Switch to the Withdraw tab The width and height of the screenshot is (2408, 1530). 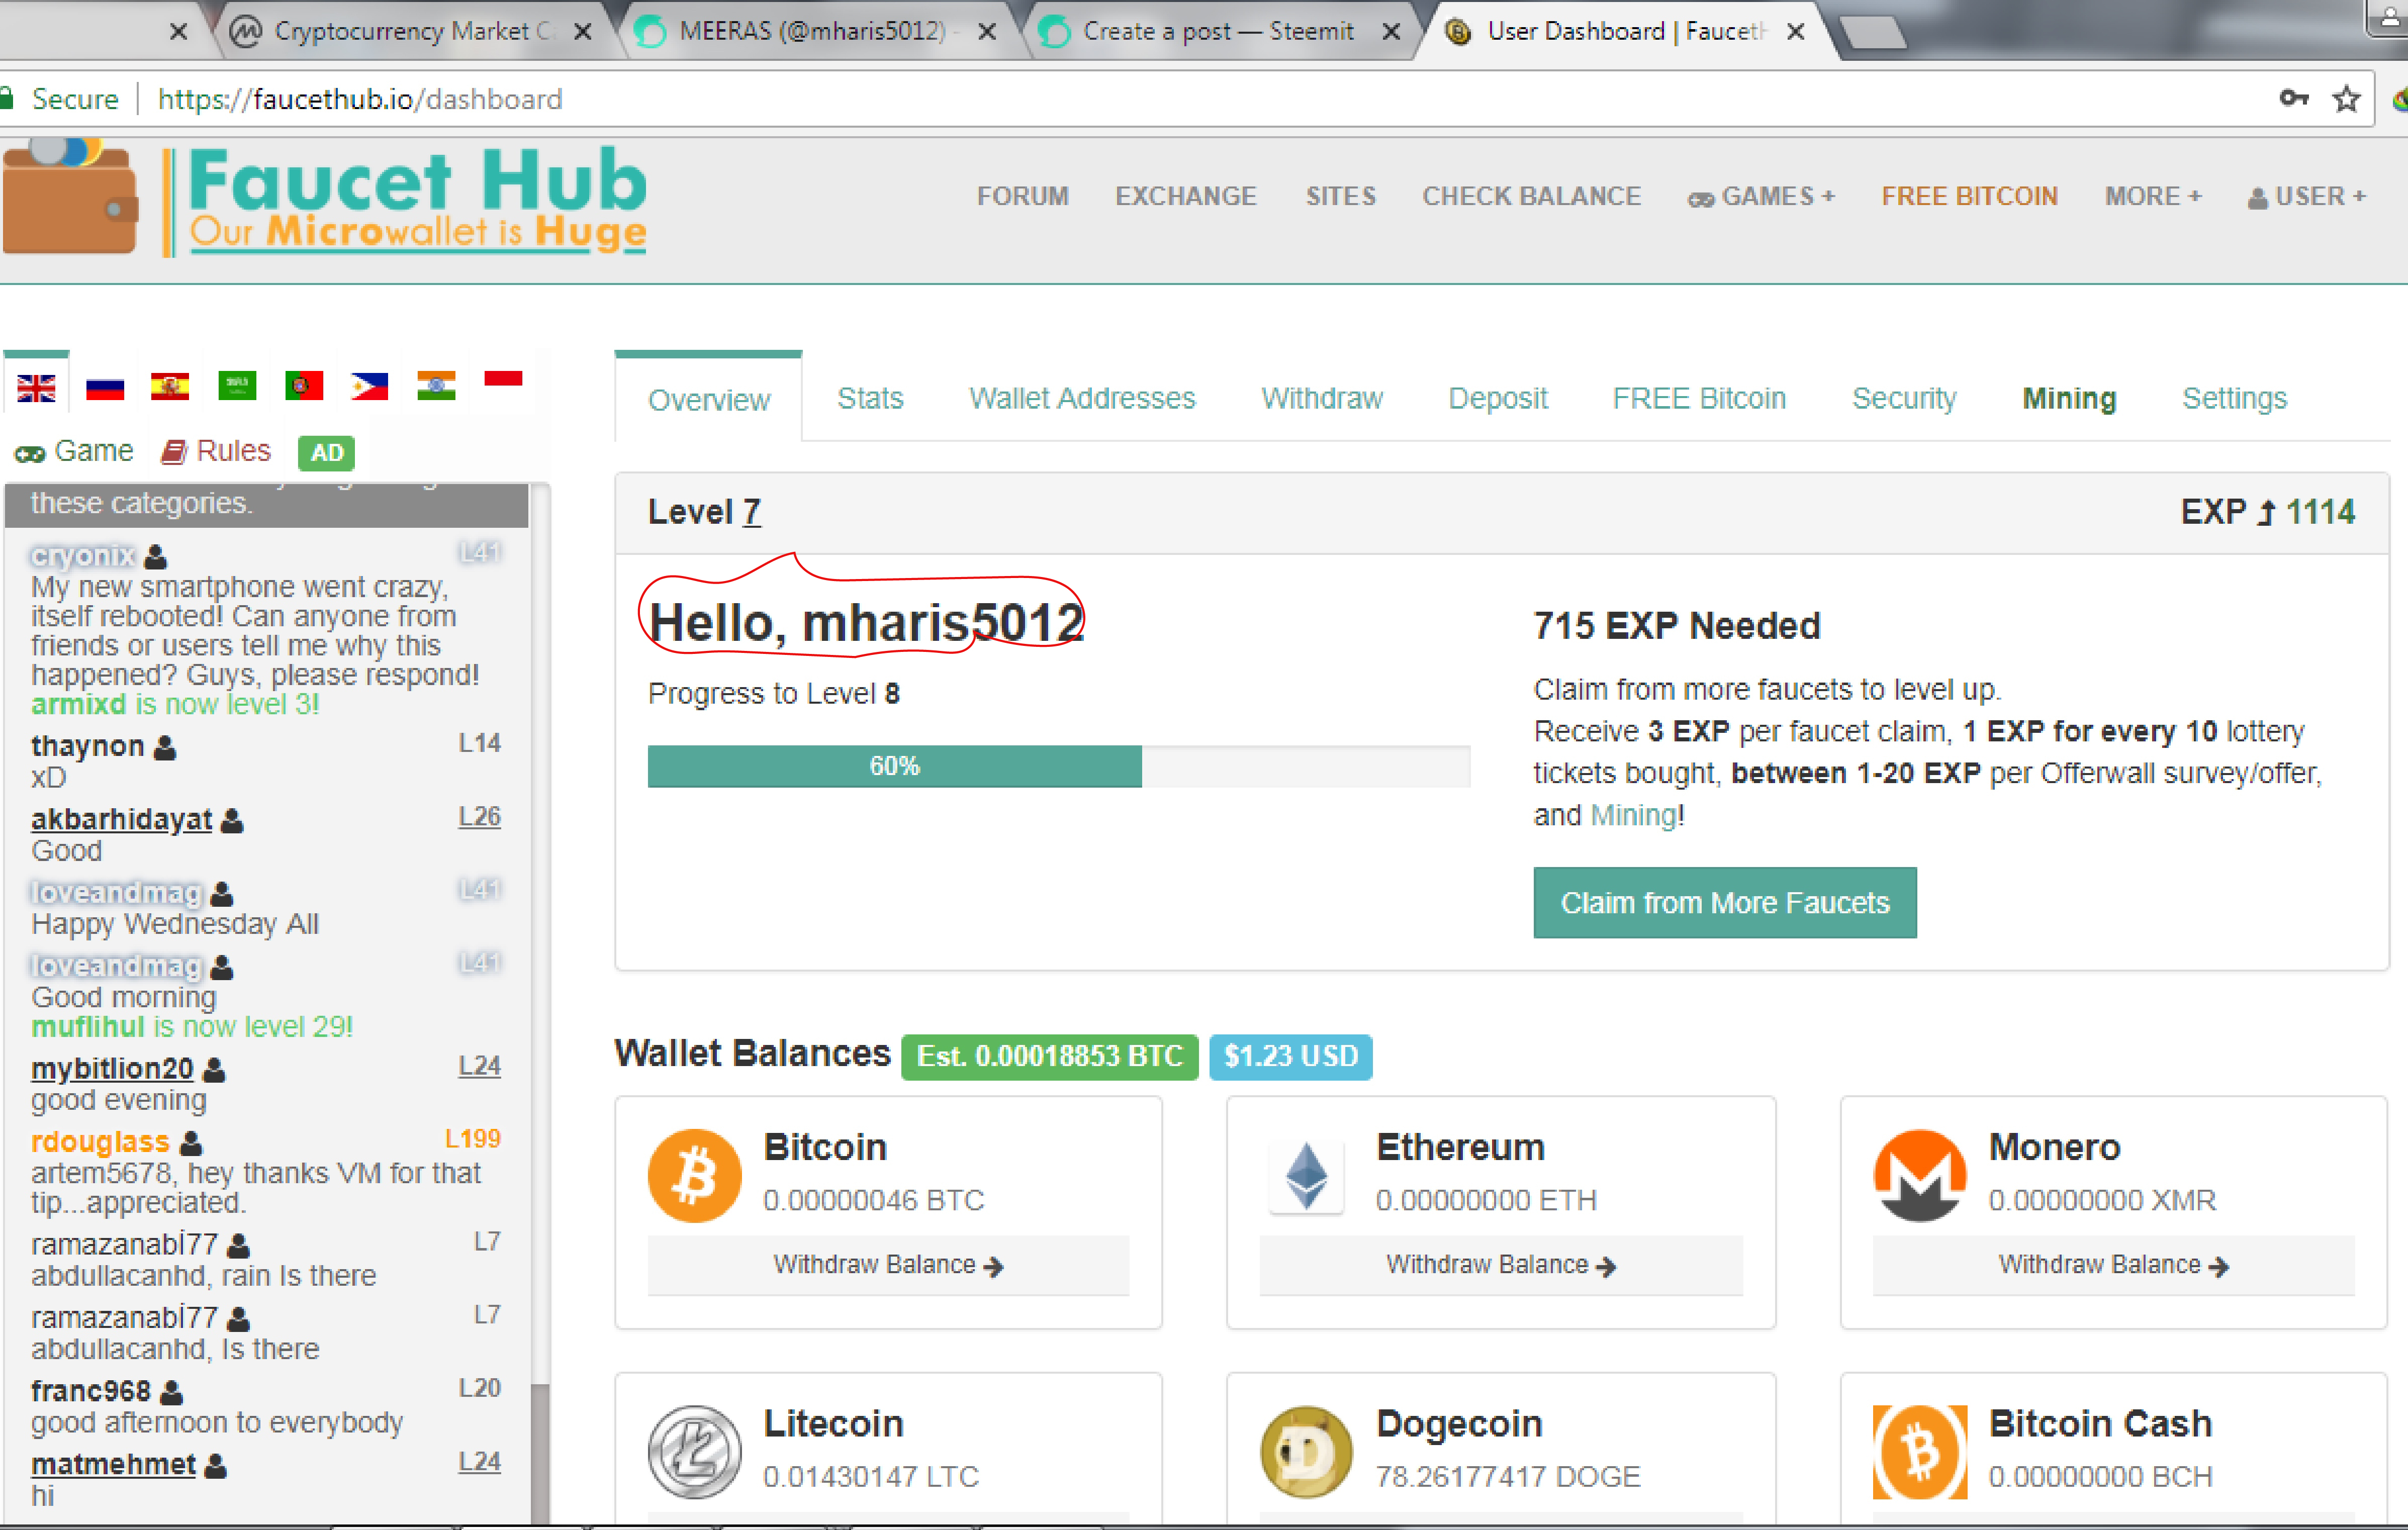1321,399
